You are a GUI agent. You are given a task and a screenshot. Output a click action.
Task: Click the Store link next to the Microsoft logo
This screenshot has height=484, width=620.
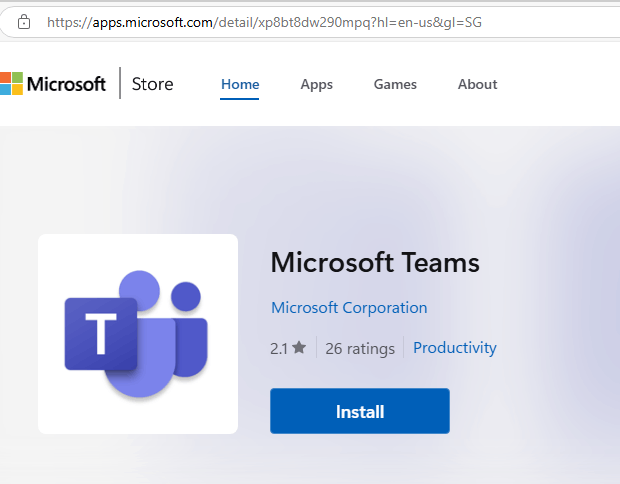tap(152, 84)
